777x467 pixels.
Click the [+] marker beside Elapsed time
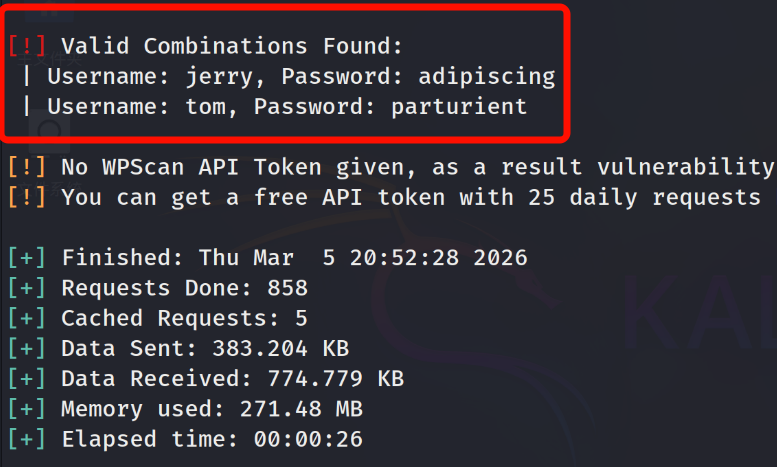26,438
